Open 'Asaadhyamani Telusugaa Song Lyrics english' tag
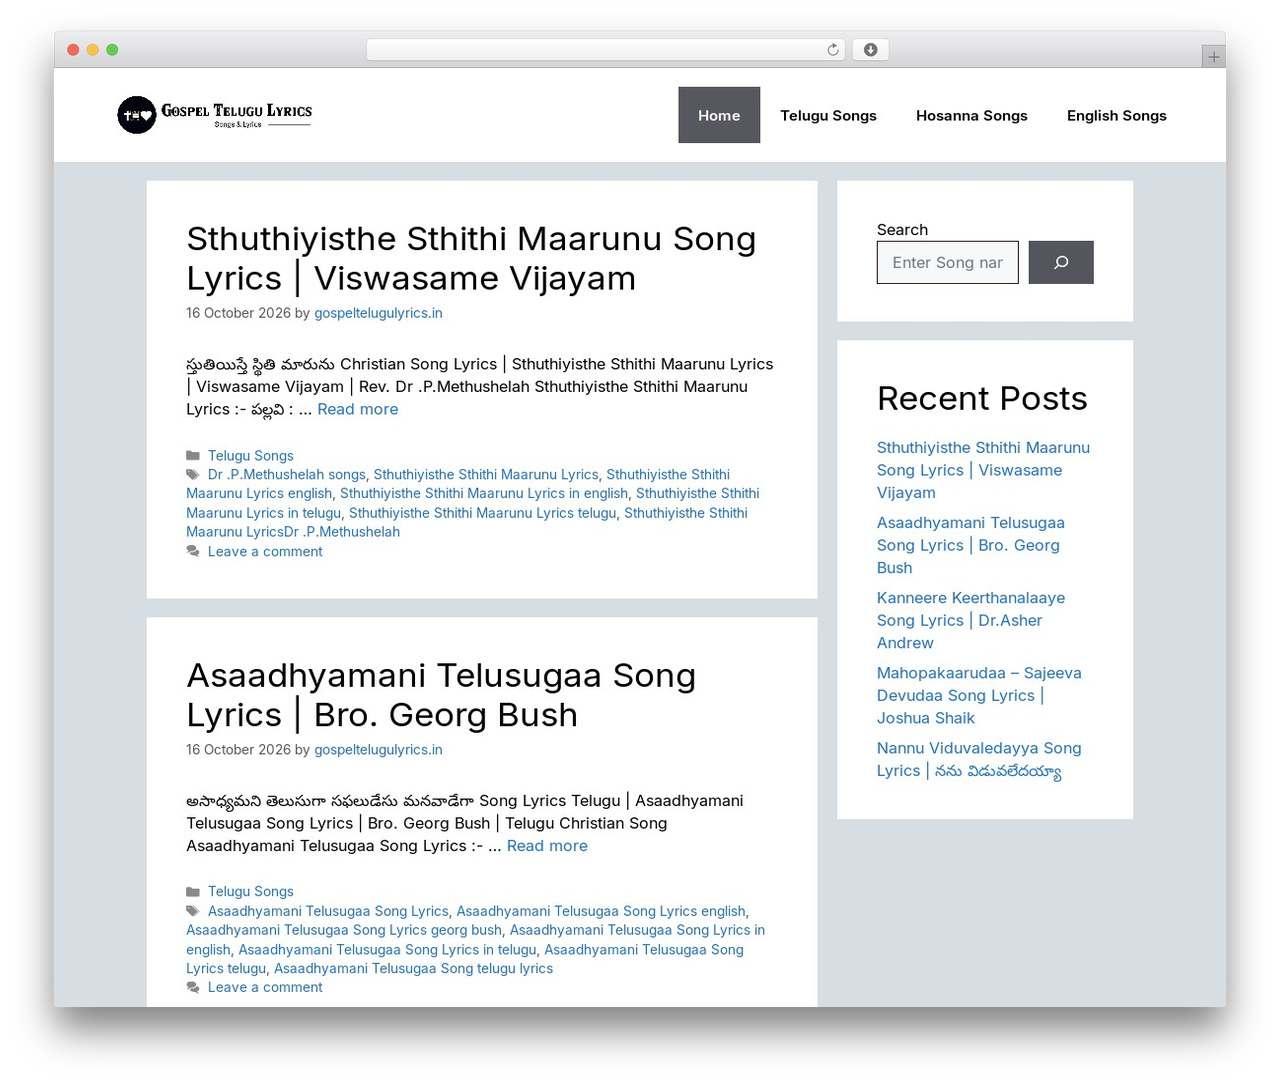 tap(601, 911)
